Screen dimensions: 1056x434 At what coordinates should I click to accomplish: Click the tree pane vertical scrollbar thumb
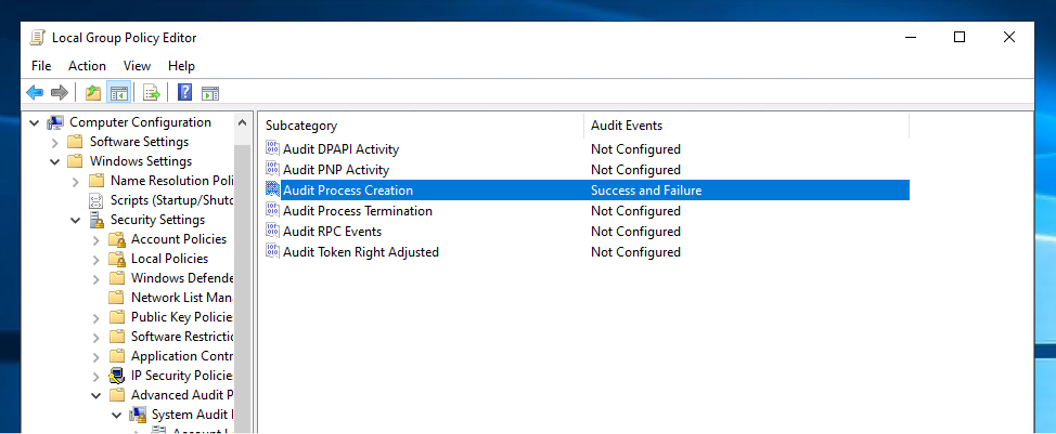coord(242,286)
